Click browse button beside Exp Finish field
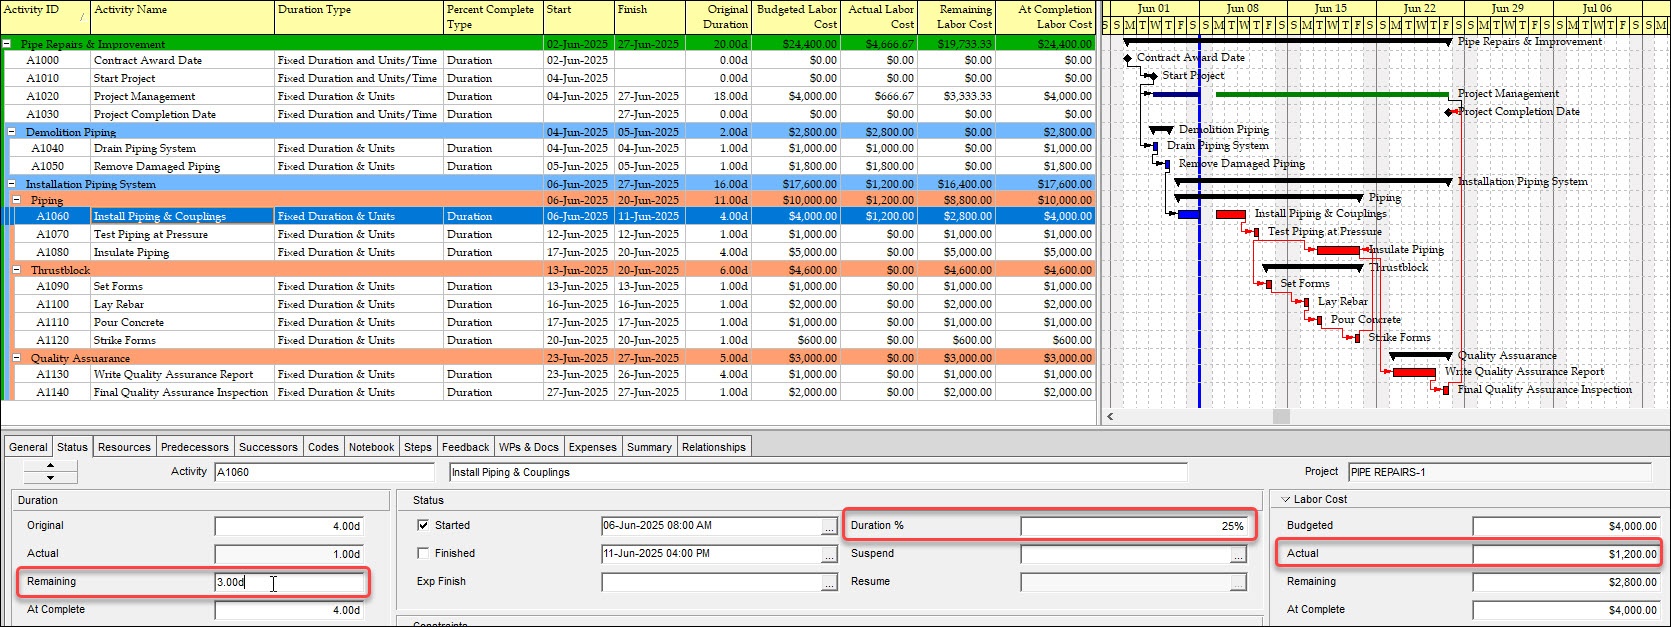Screen dimensions: 1671x627 click(x=829, y=582)
